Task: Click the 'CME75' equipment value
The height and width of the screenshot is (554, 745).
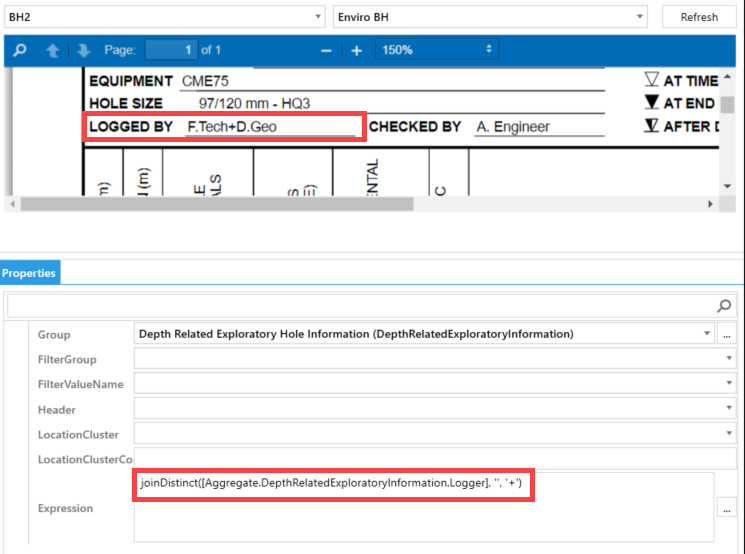Action: [x=205, y=81]
